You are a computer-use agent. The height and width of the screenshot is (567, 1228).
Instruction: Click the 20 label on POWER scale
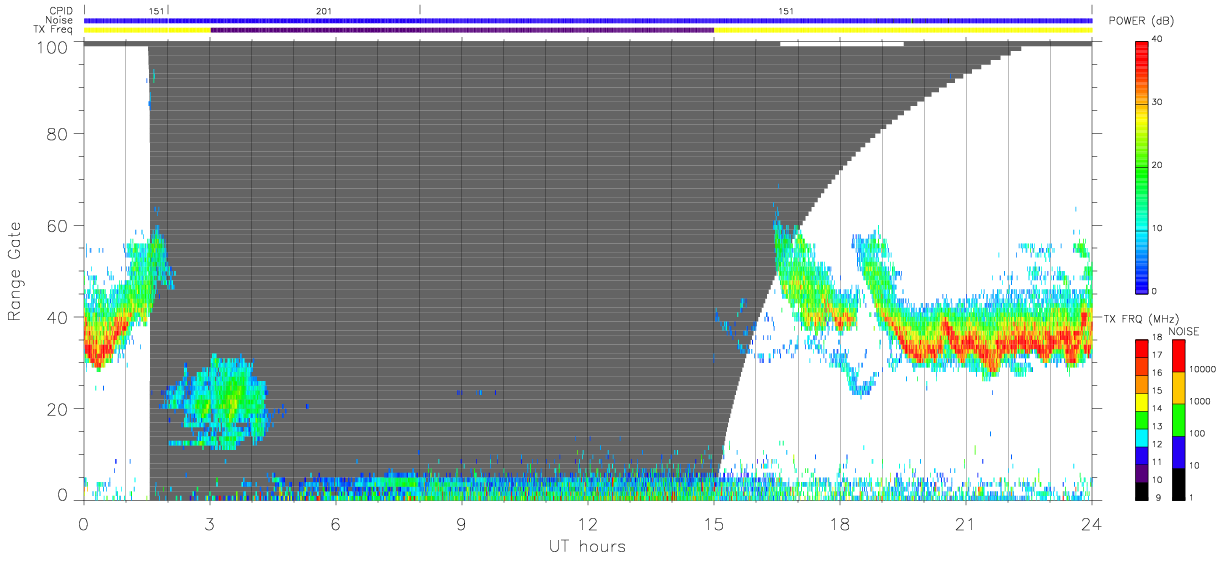pos(1157,166)
